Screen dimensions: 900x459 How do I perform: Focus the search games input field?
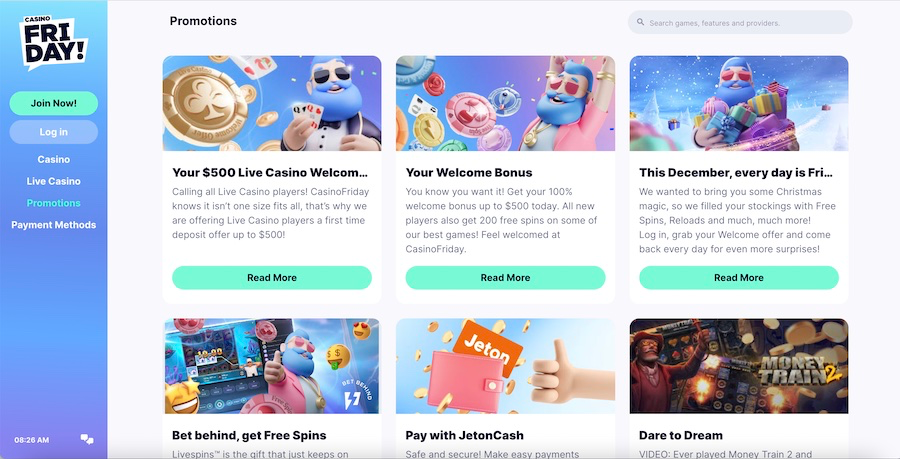click(740, 22)
